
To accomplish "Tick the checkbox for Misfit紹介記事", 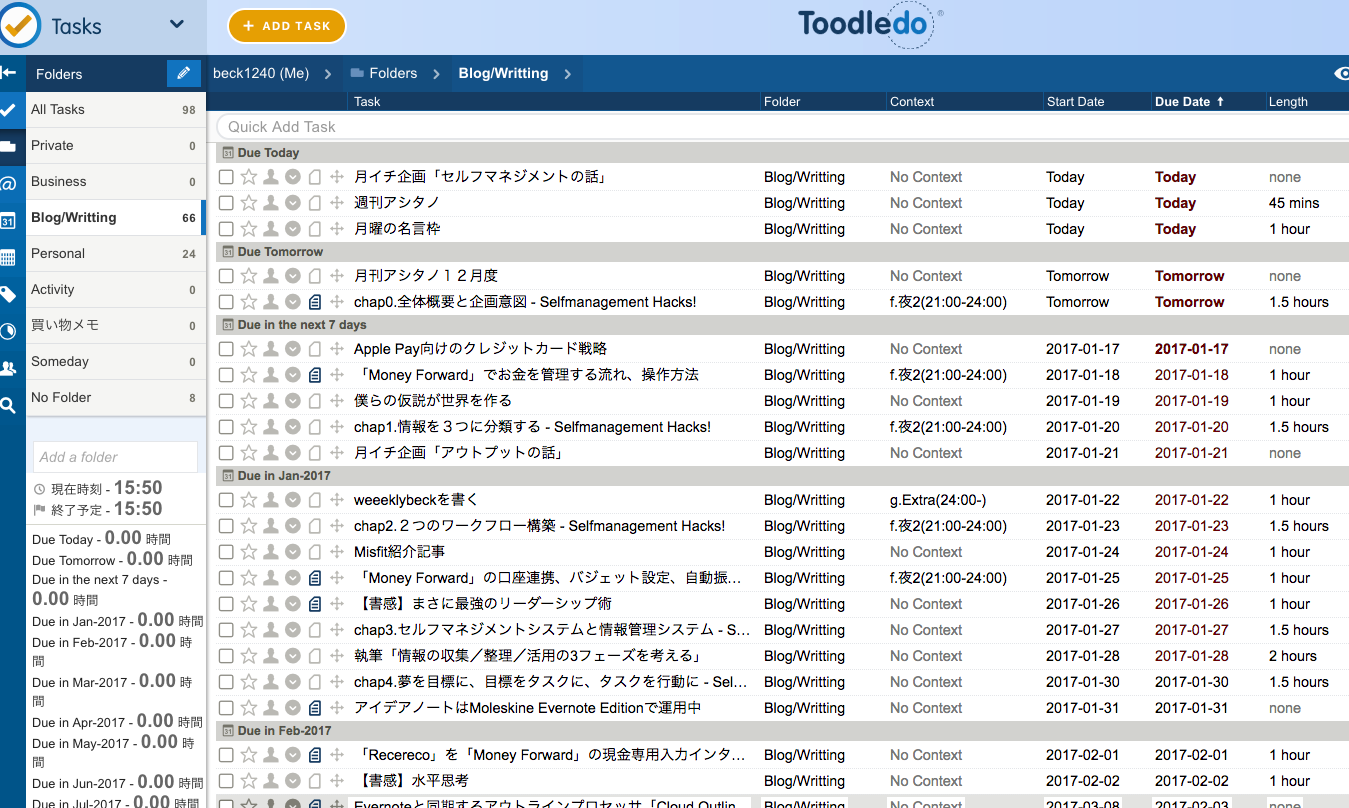I will (x=227, y=552).
